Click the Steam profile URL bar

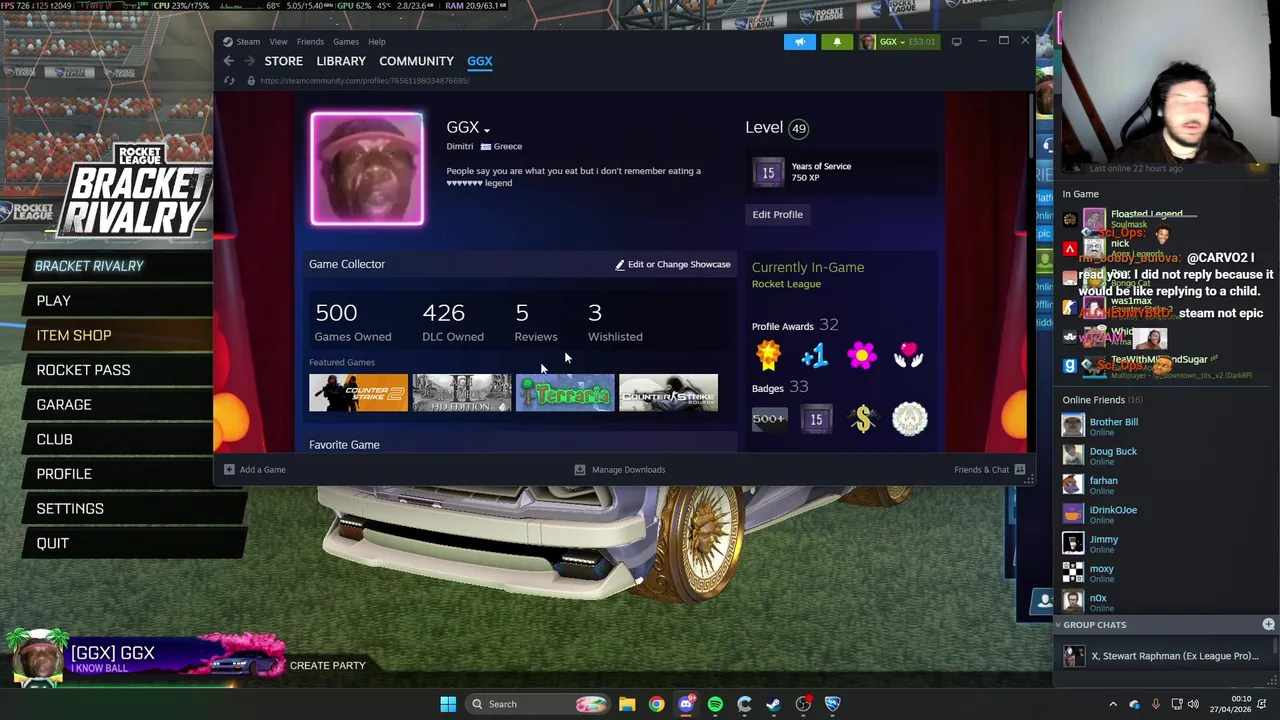pos(364,81)
